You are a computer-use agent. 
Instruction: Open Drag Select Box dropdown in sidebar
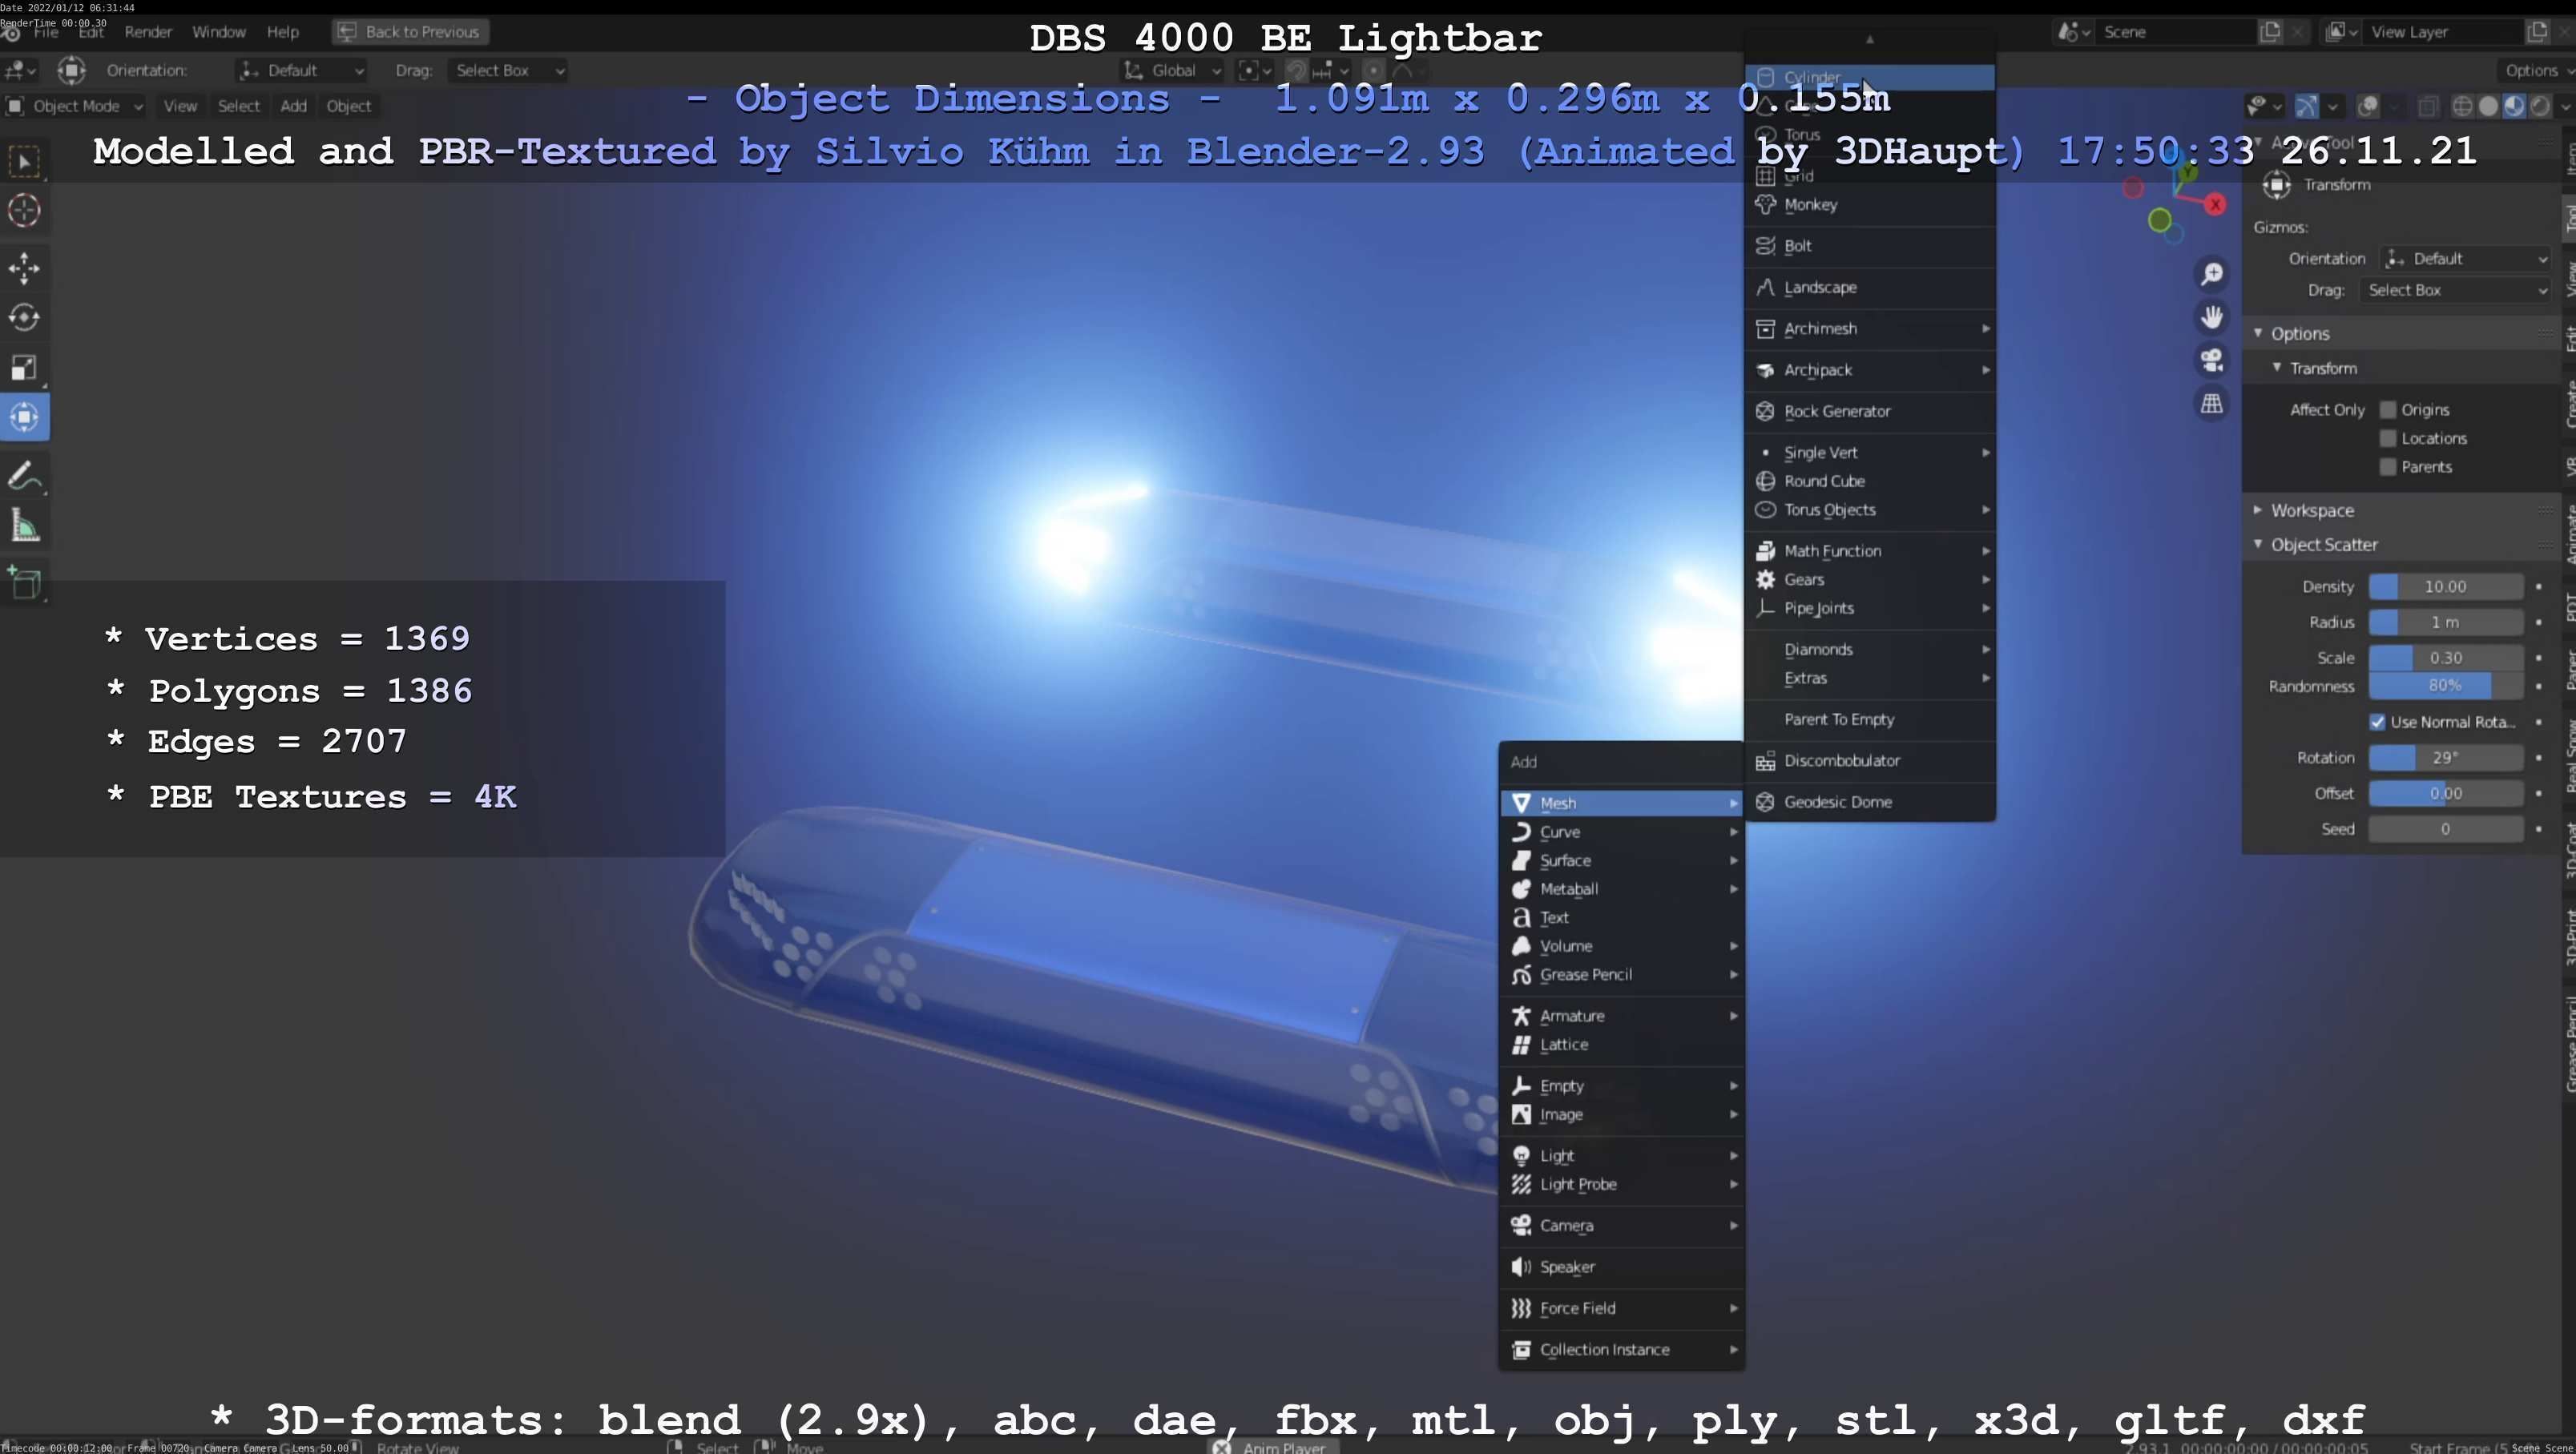pos(2455,290)
